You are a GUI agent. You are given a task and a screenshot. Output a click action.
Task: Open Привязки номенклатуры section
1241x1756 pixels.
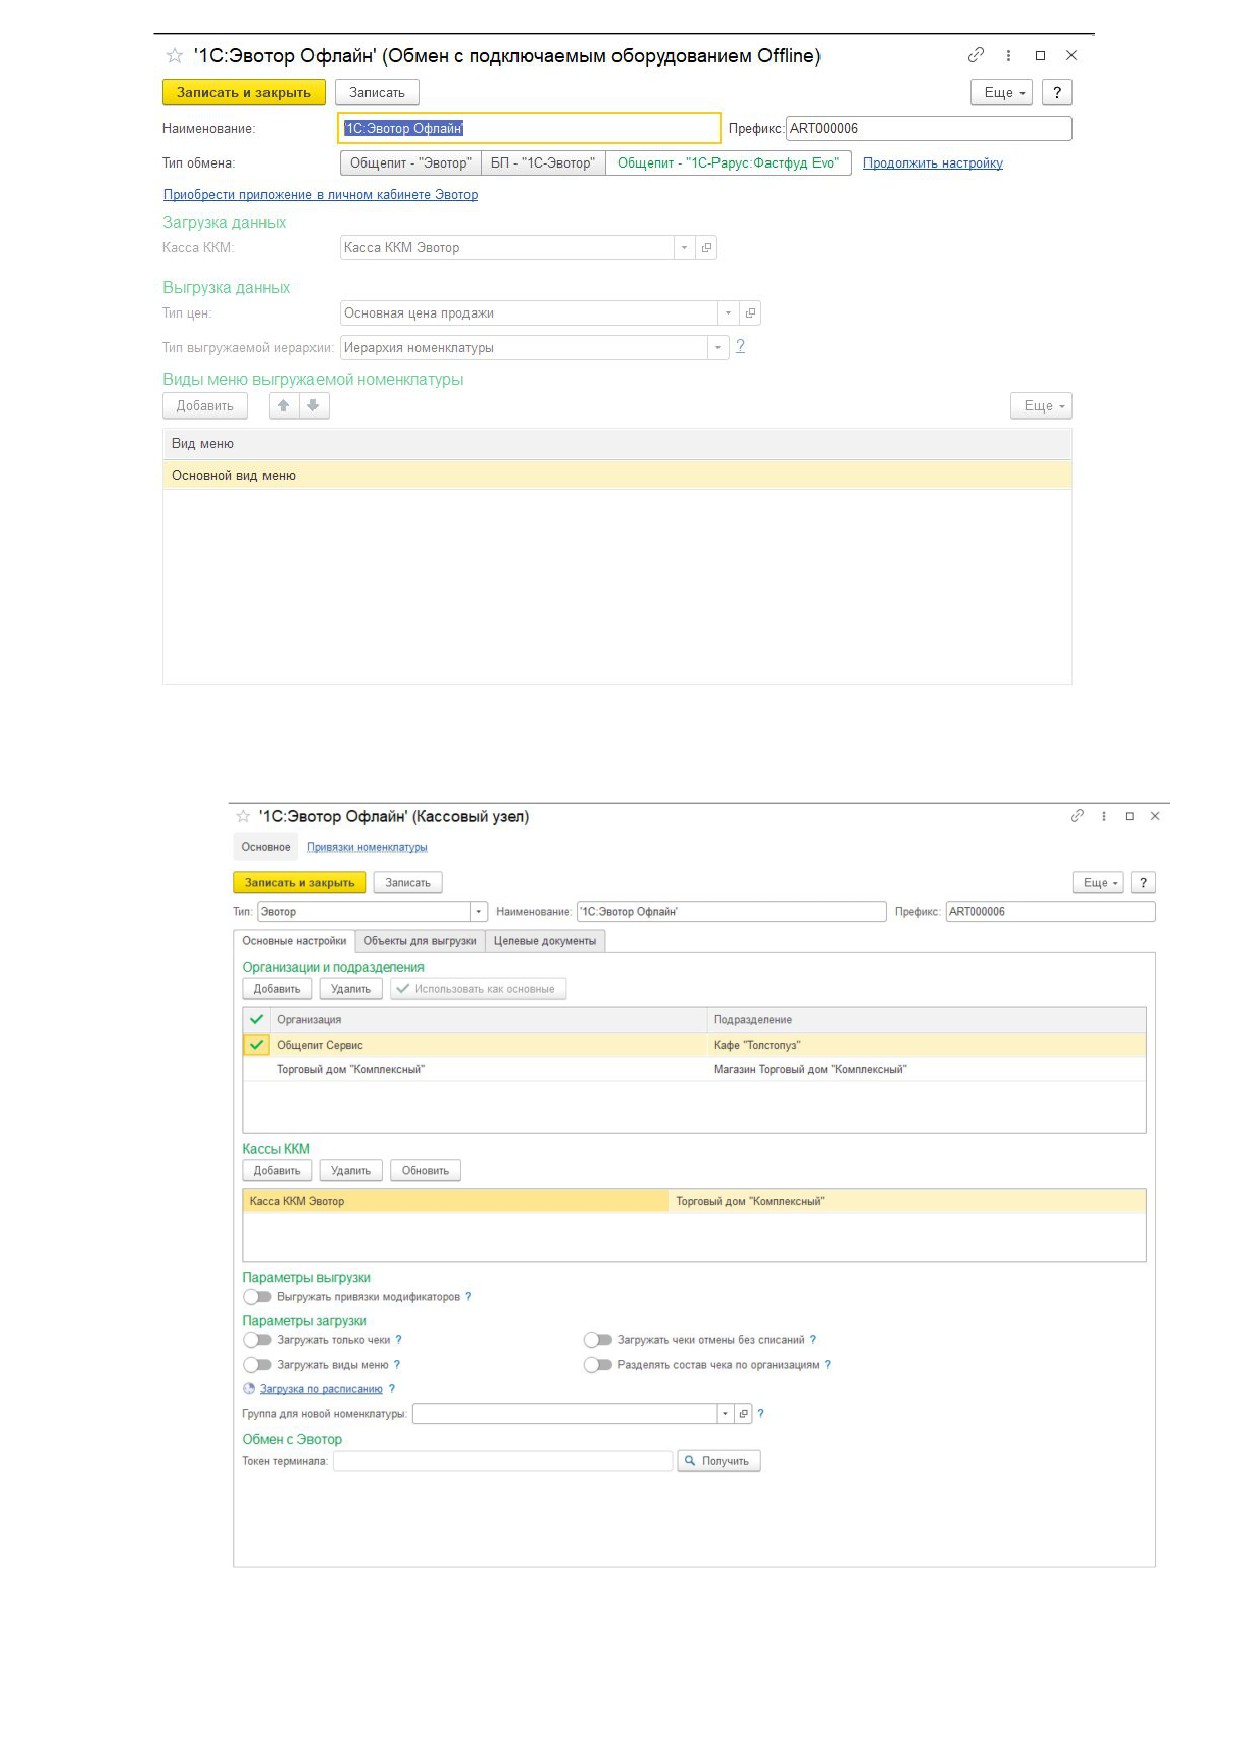click(367, 847)
